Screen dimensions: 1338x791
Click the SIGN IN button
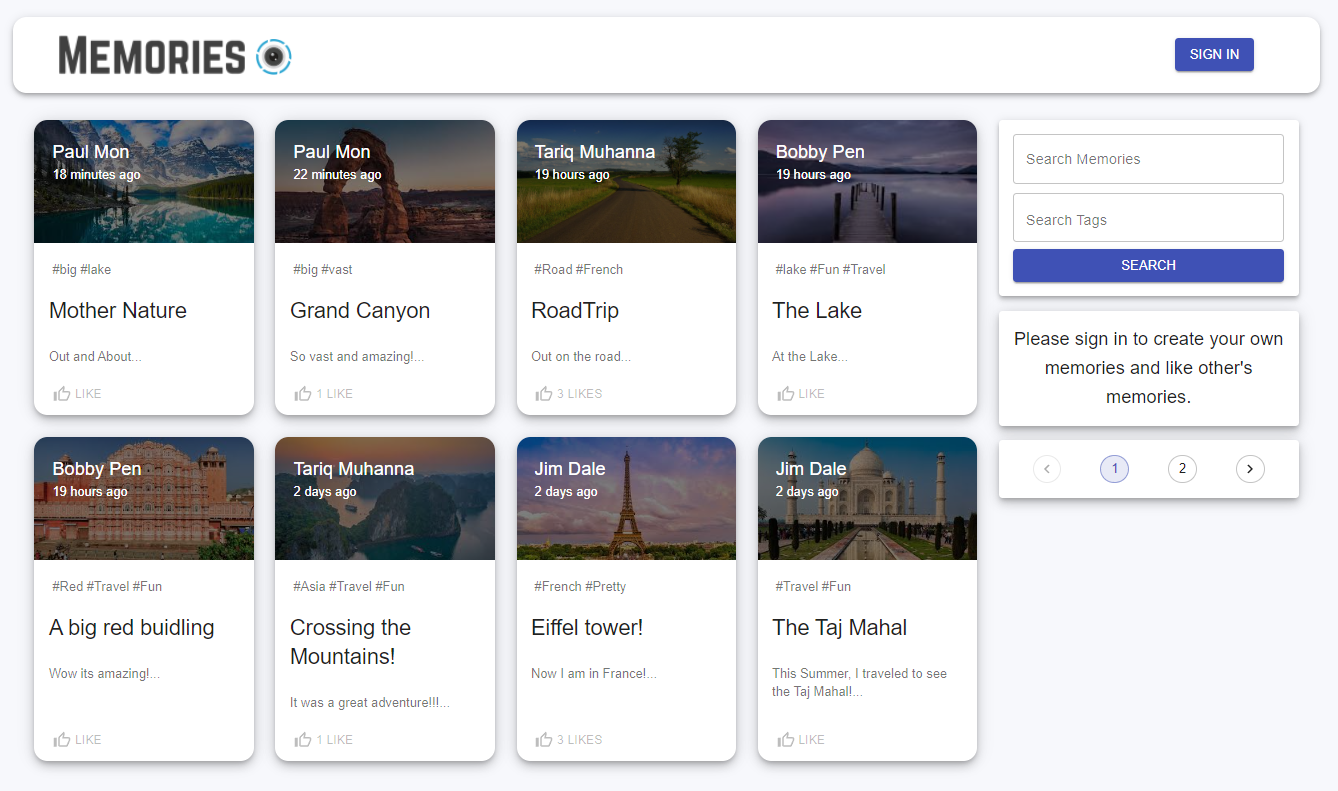pos(1214,54)
